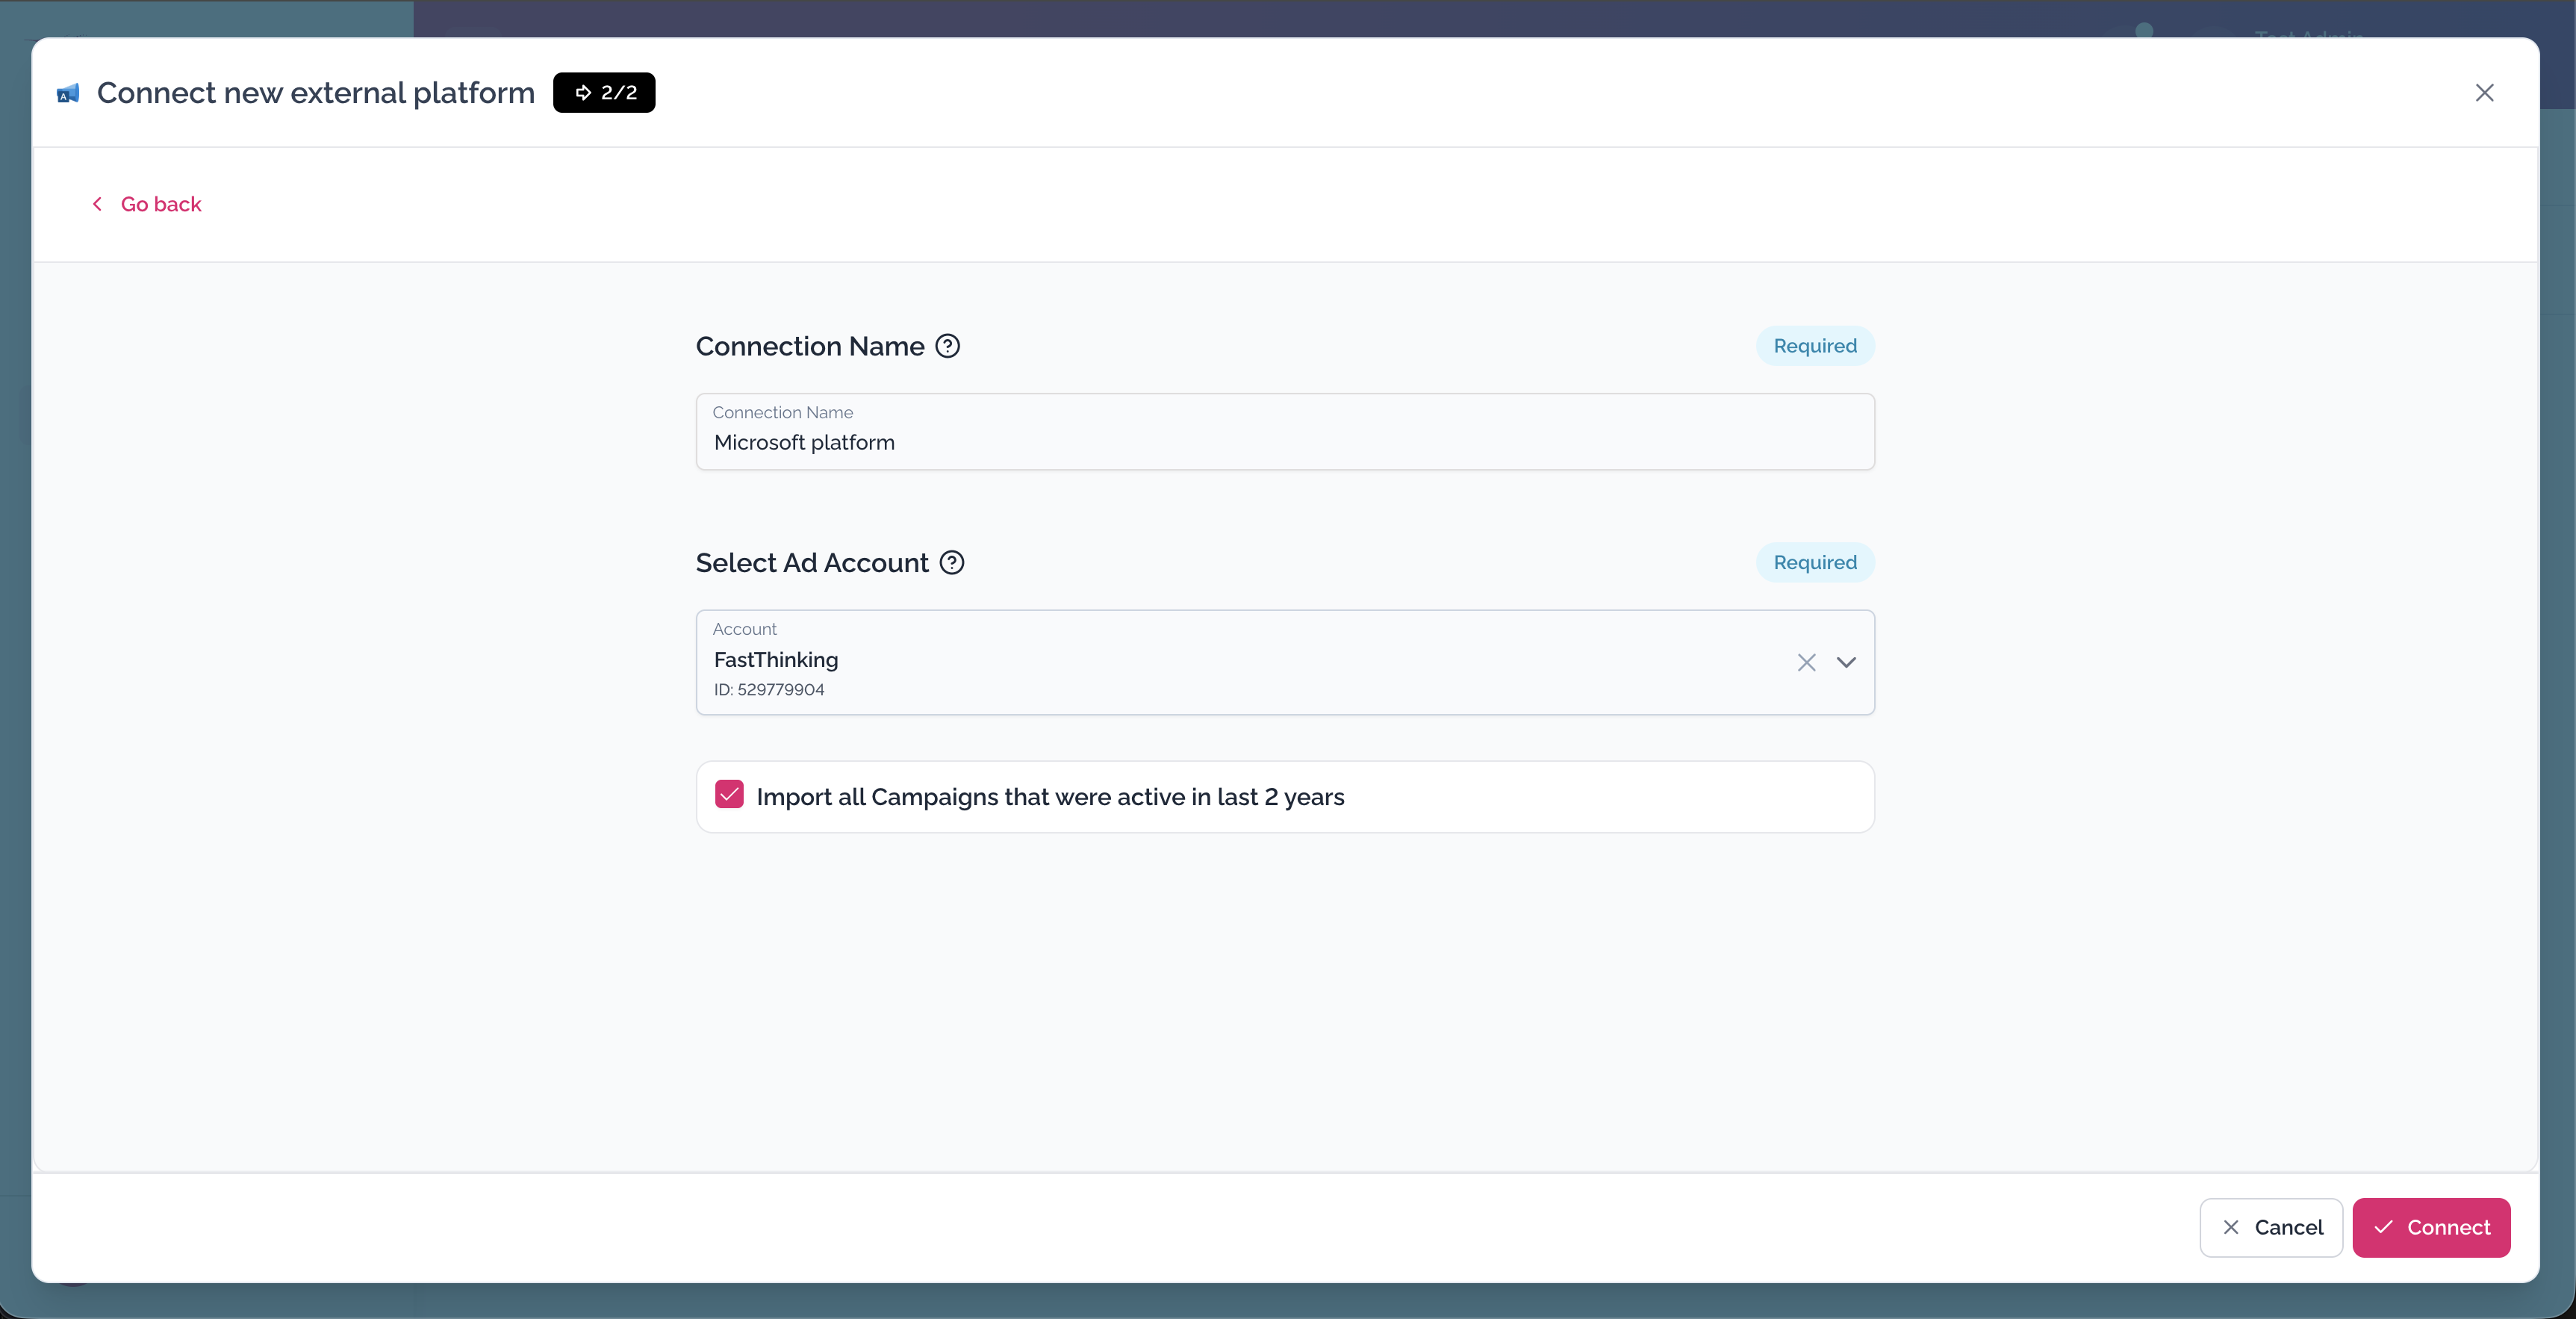Cancel the platform connection
The width and height of the screenshot is (2576, 1319).
pyautogui.click(x=2271, y=1228)
